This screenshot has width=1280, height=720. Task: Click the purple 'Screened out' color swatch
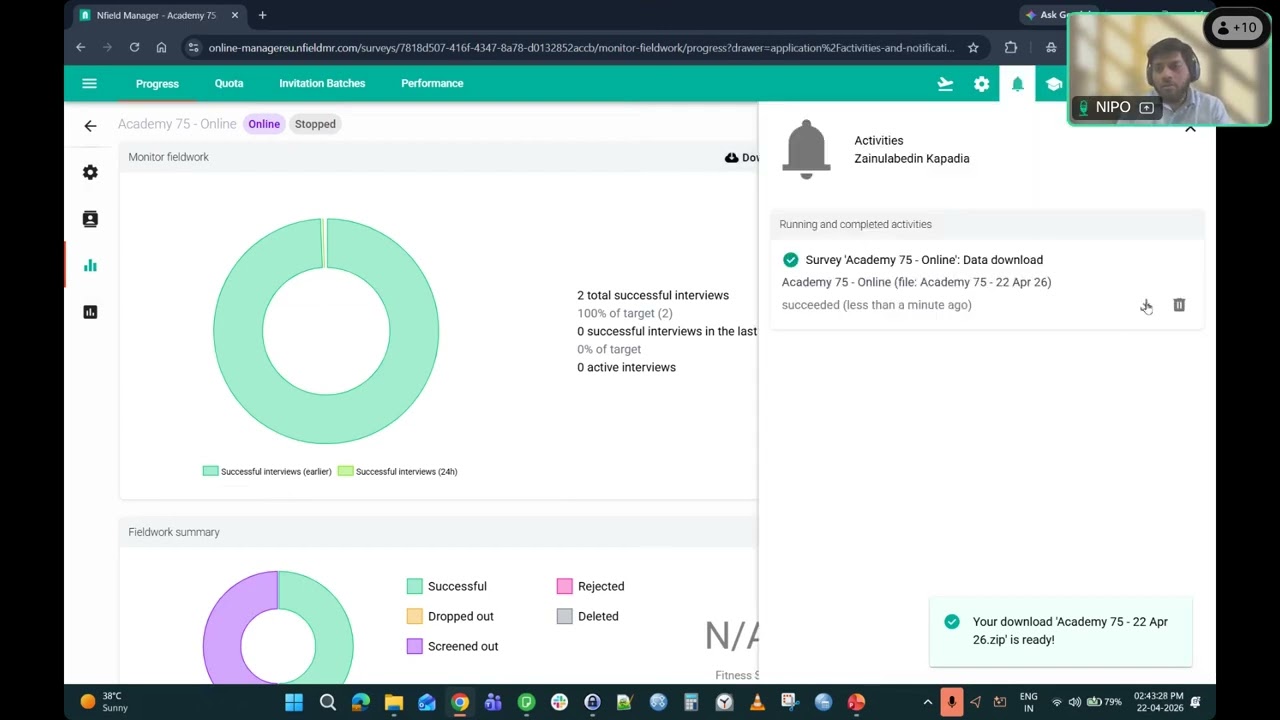(x=415, y=646)
